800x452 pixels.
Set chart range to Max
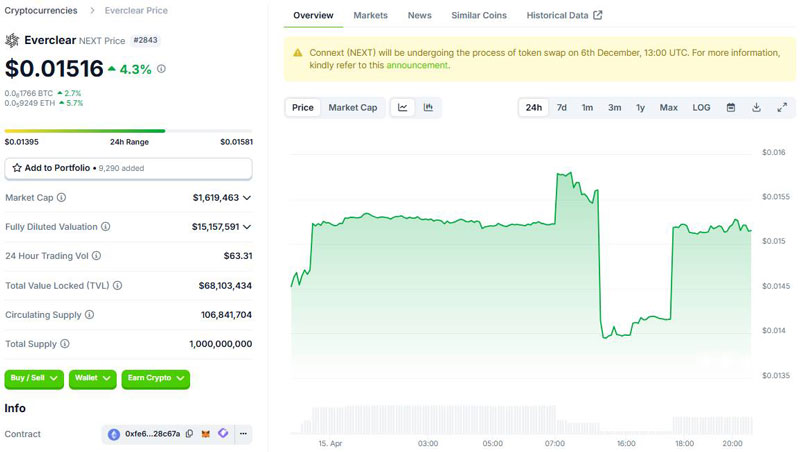click(668, 108)
